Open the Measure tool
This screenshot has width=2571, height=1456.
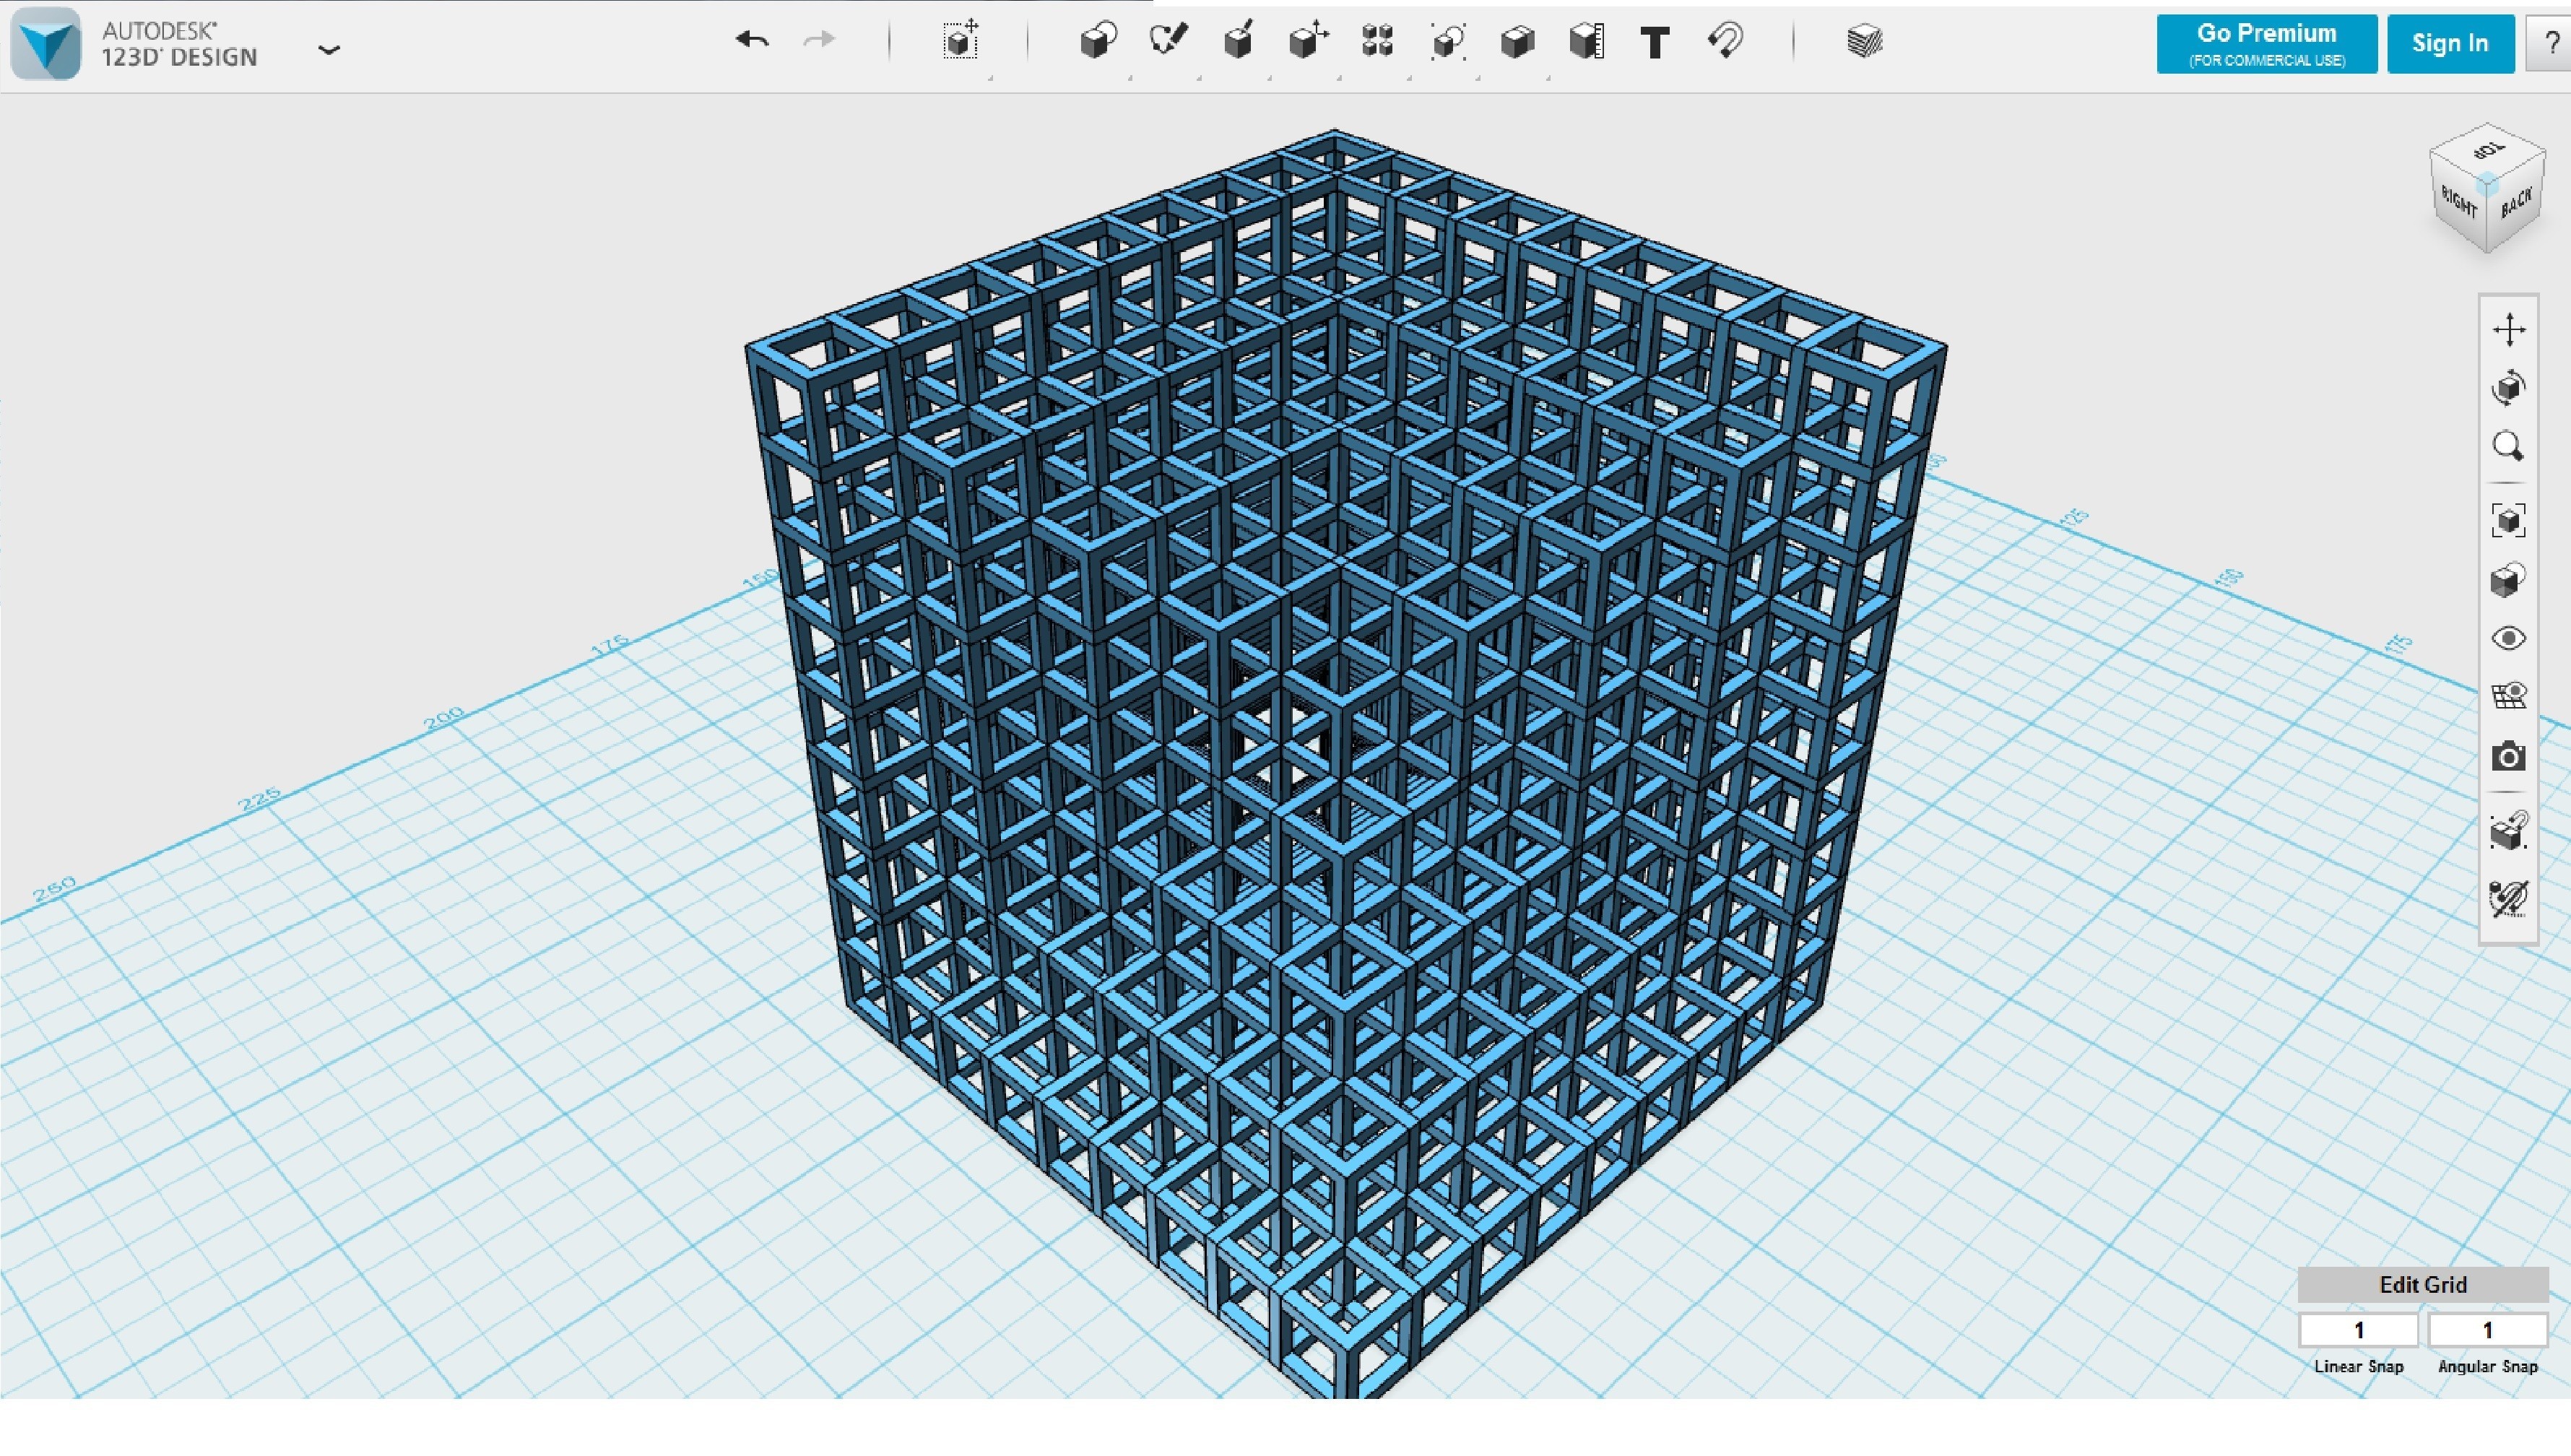(x=1587, y=41)
